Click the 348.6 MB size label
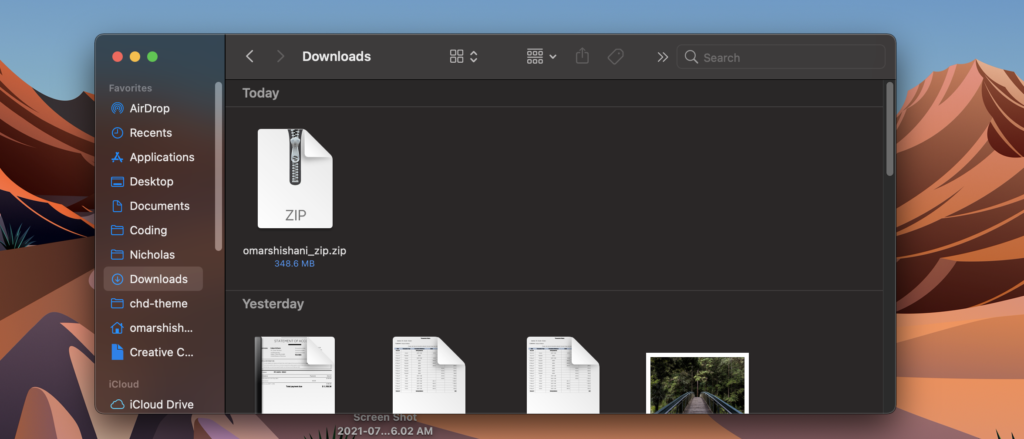The image size is (1024, 439). coord(295,264)
